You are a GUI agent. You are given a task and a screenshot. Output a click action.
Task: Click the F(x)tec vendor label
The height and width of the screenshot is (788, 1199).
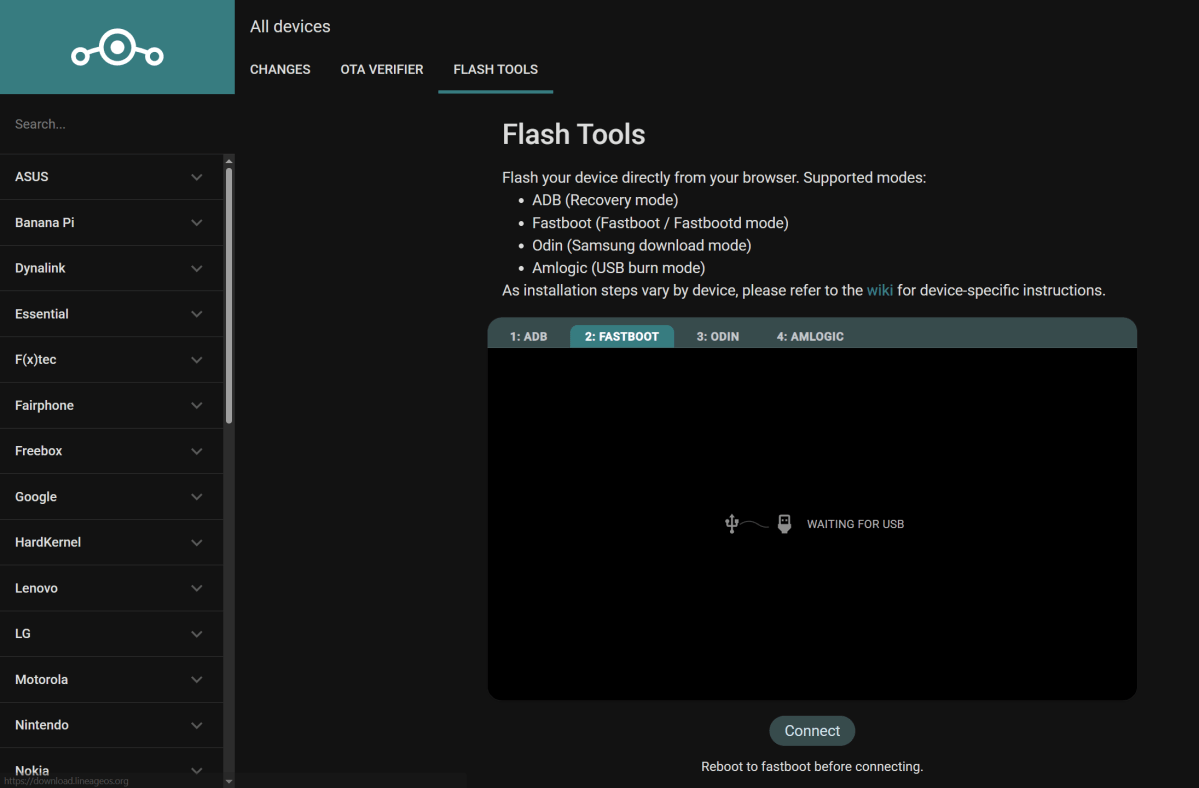pyautogui.click(x=35, y=359)
